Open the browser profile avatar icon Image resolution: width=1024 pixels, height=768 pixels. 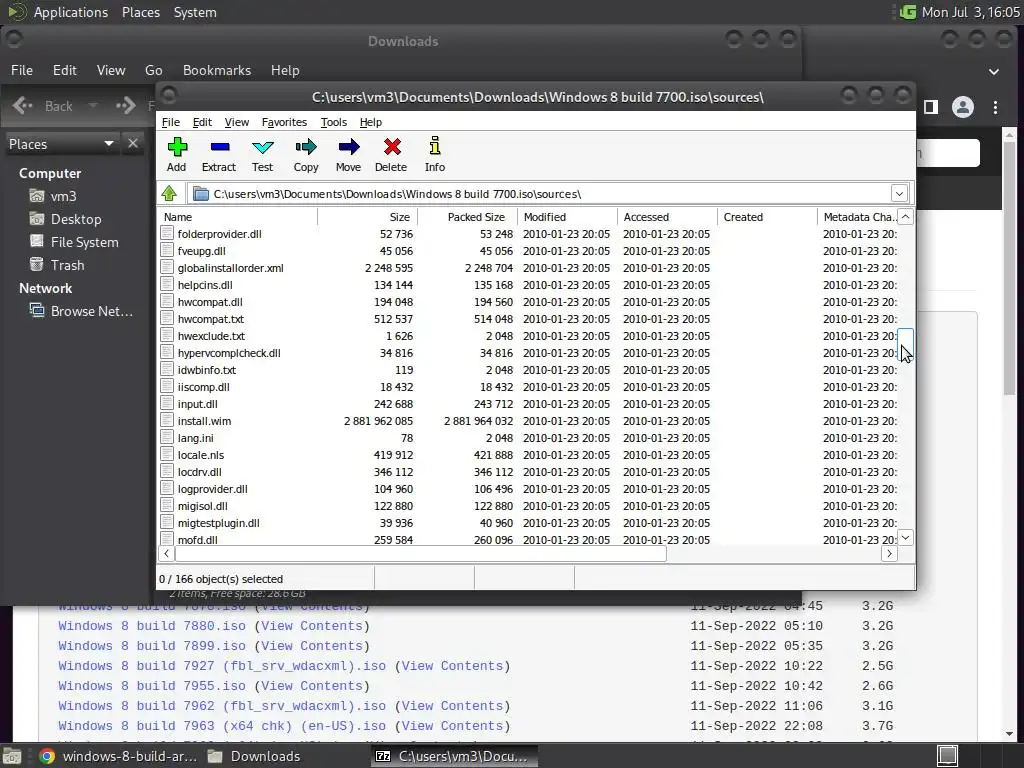[x=963, y=107]
